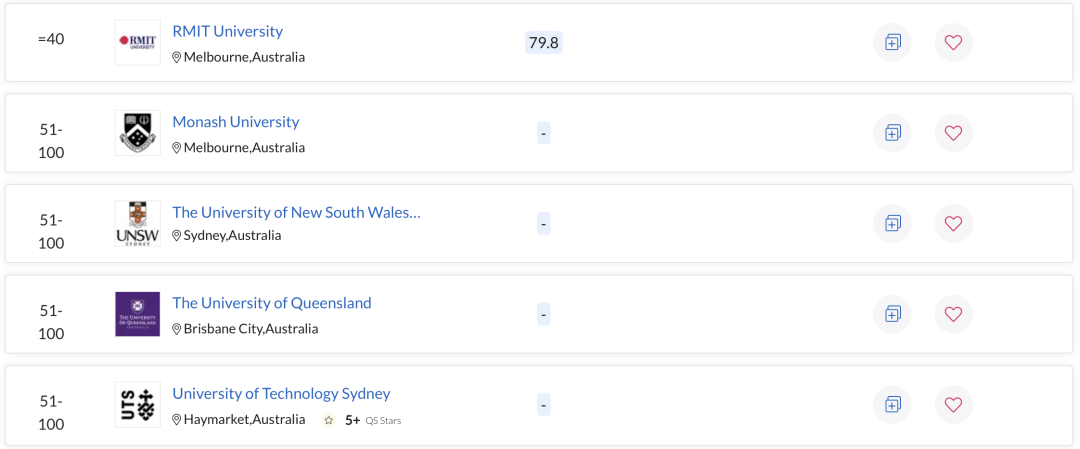Add University of Queensland to compare
The image size is (1080, 449).
click(892, 314)
